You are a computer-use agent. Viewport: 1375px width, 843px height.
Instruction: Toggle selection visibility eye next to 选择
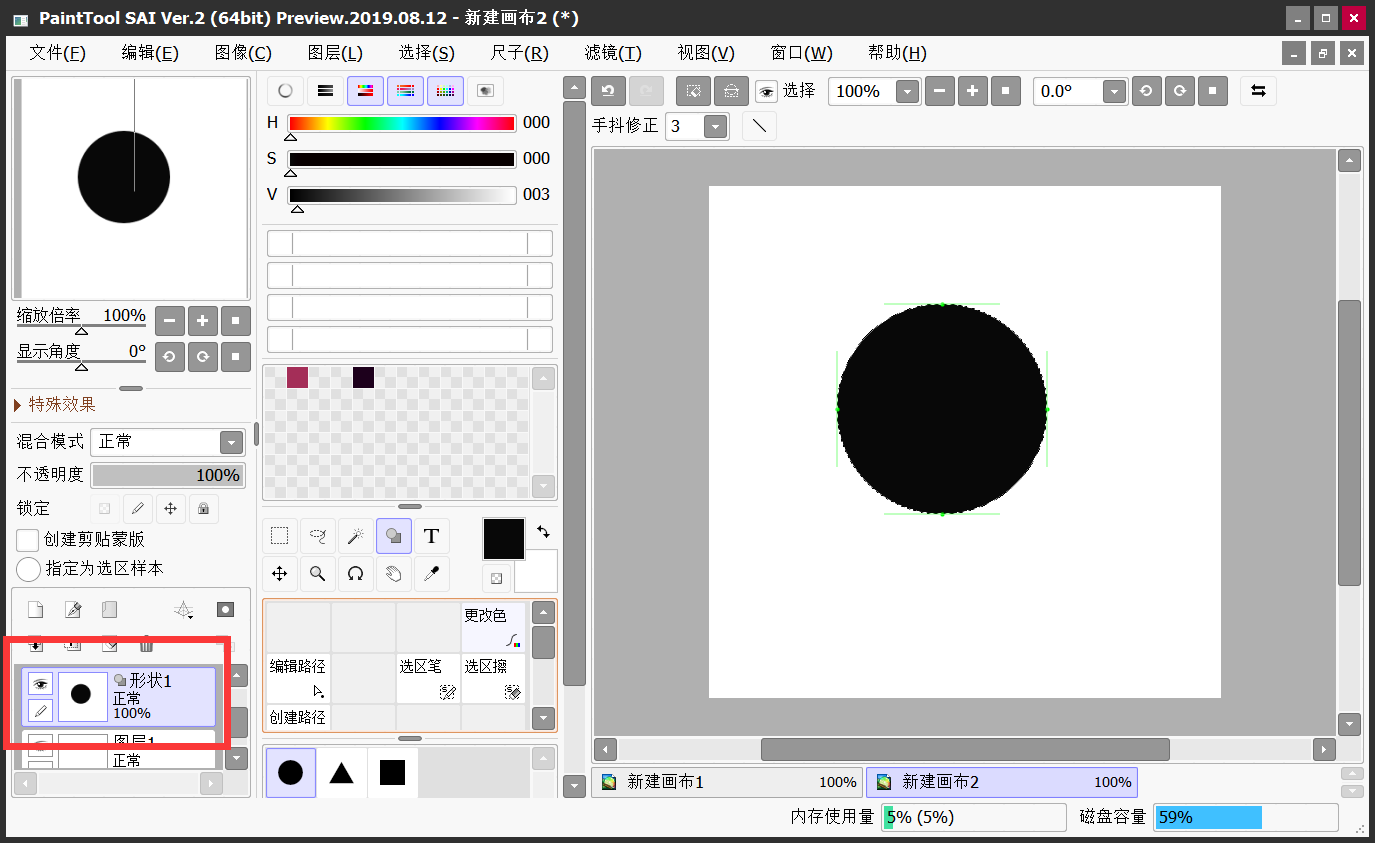(x=766, y=92)
